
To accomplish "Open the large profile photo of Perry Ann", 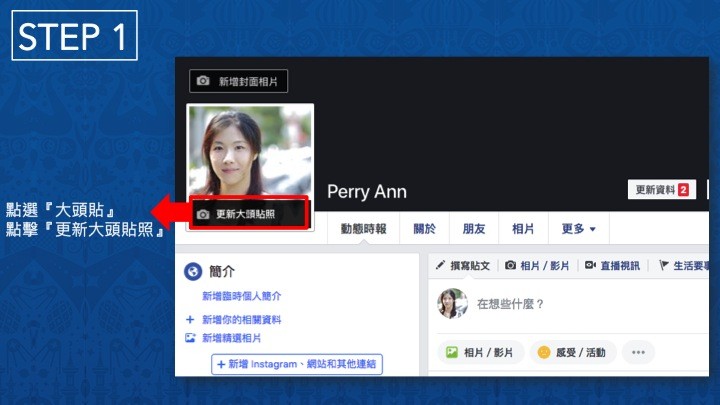I will 250,151.
